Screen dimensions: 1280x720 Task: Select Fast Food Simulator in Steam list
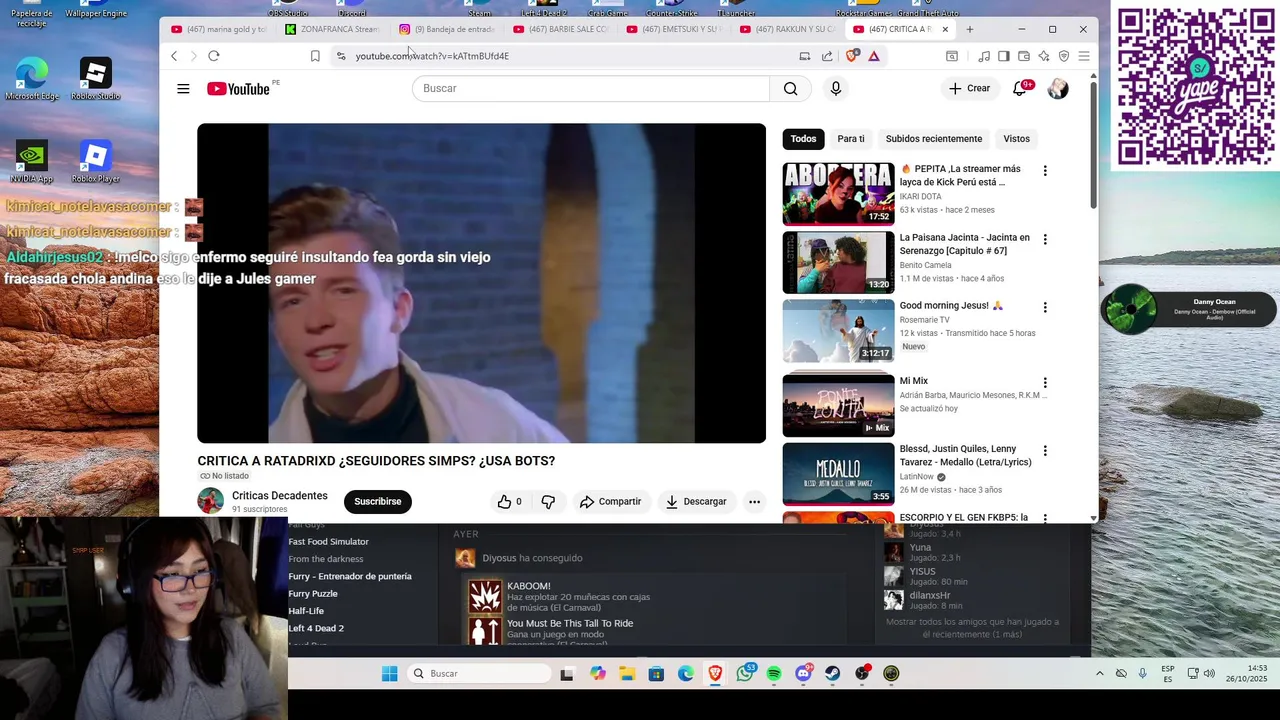(x=329, y=542)
